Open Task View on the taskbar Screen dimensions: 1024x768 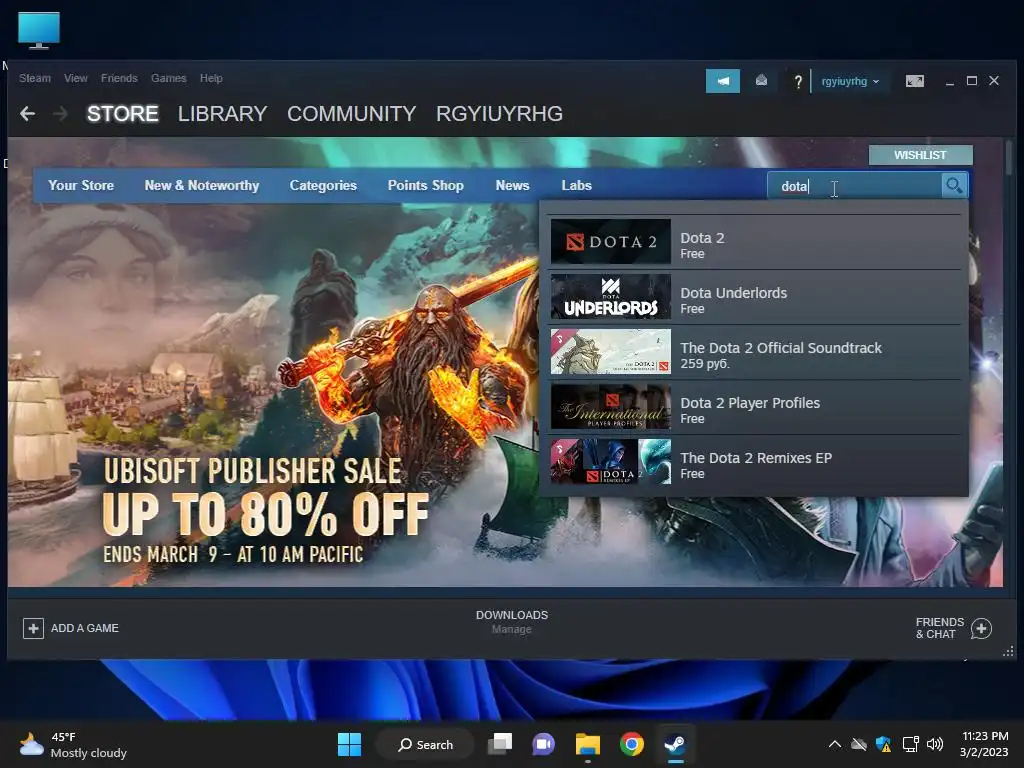point(500,744)
